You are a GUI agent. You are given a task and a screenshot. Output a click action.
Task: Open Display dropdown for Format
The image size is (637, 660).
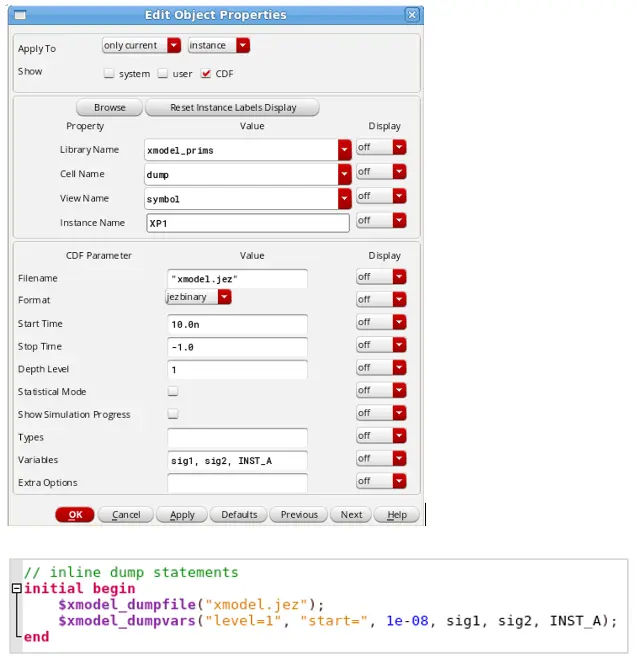tap(381, 300)
